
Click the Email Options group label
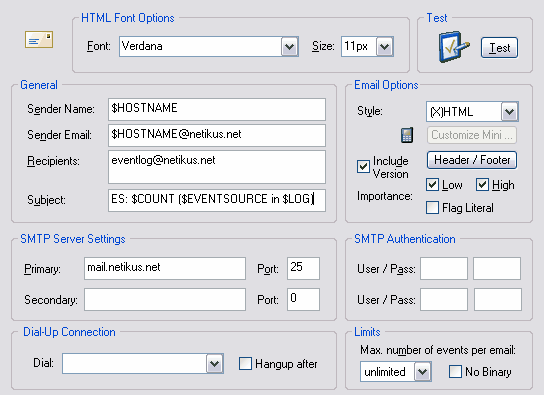tap(386, 85)
